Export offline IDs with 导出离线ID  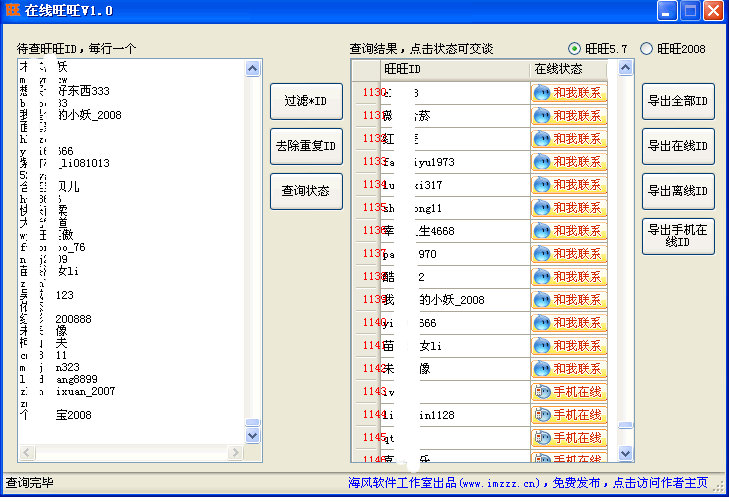point(678,191)
